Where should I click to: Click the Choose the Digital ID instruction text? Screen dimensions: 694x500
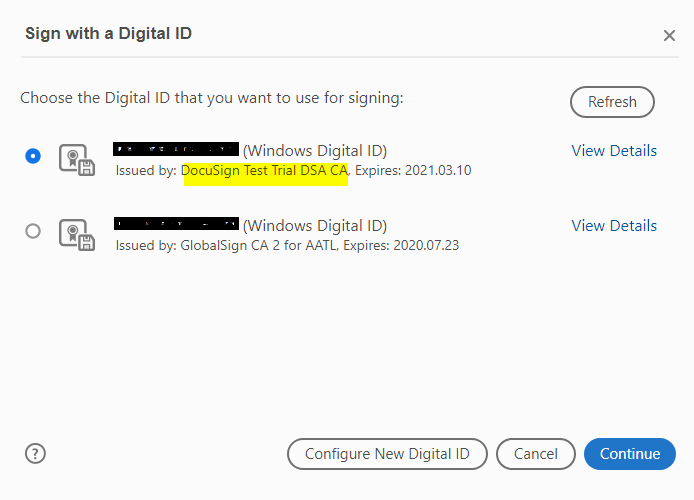[x=211, y=99]
